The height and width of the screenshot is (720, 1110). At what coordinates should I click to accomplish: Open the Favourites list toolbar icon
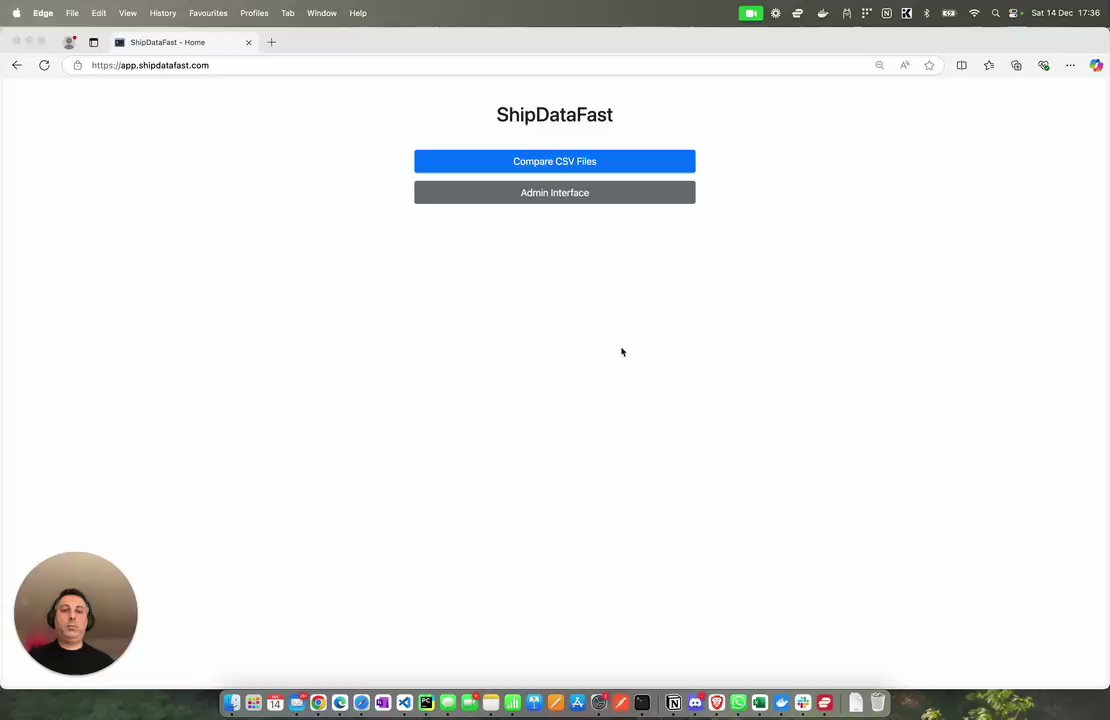989,65
